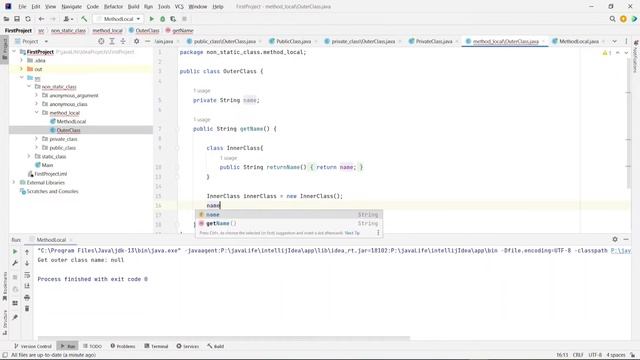Minimize Run panel with minus icon
The height and width of the screenshot is (360, 640).
tap(626, 239)
